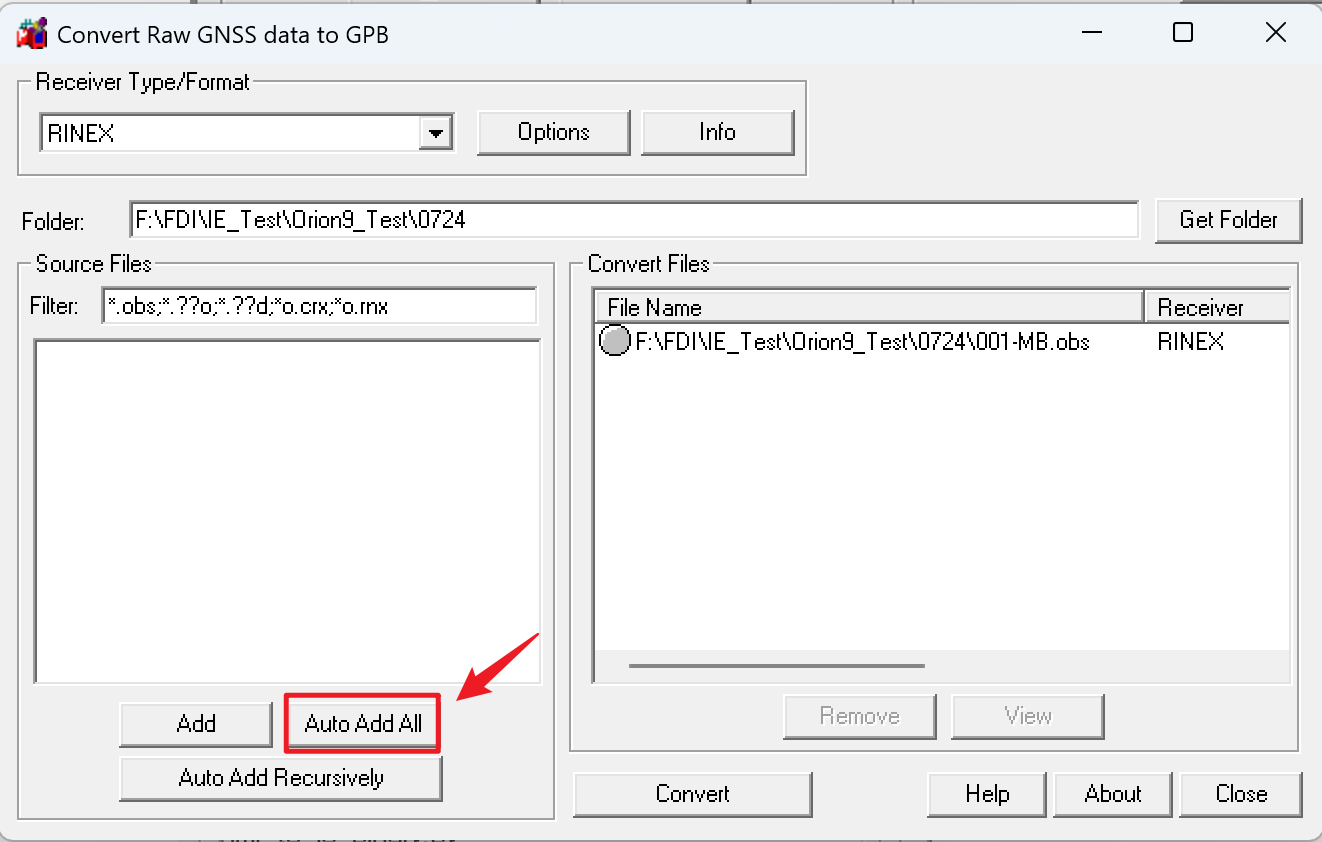Open receiver Options

tap(554, 132)
